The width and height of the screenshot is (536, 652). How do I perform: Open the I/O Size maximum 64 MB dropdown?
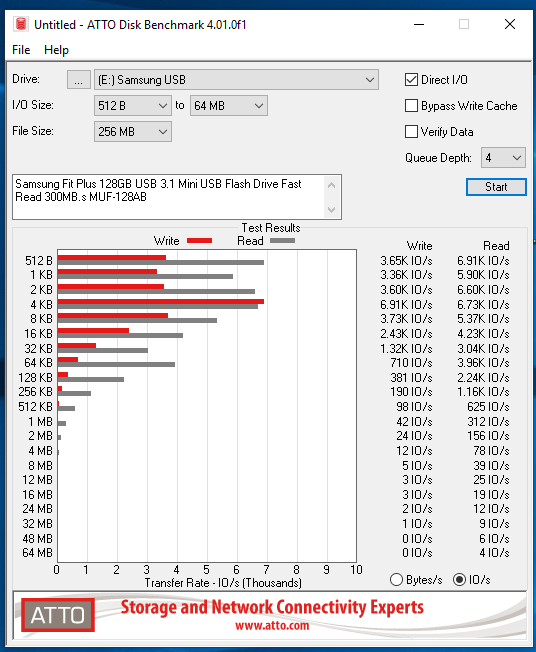(x=229, y=106)
